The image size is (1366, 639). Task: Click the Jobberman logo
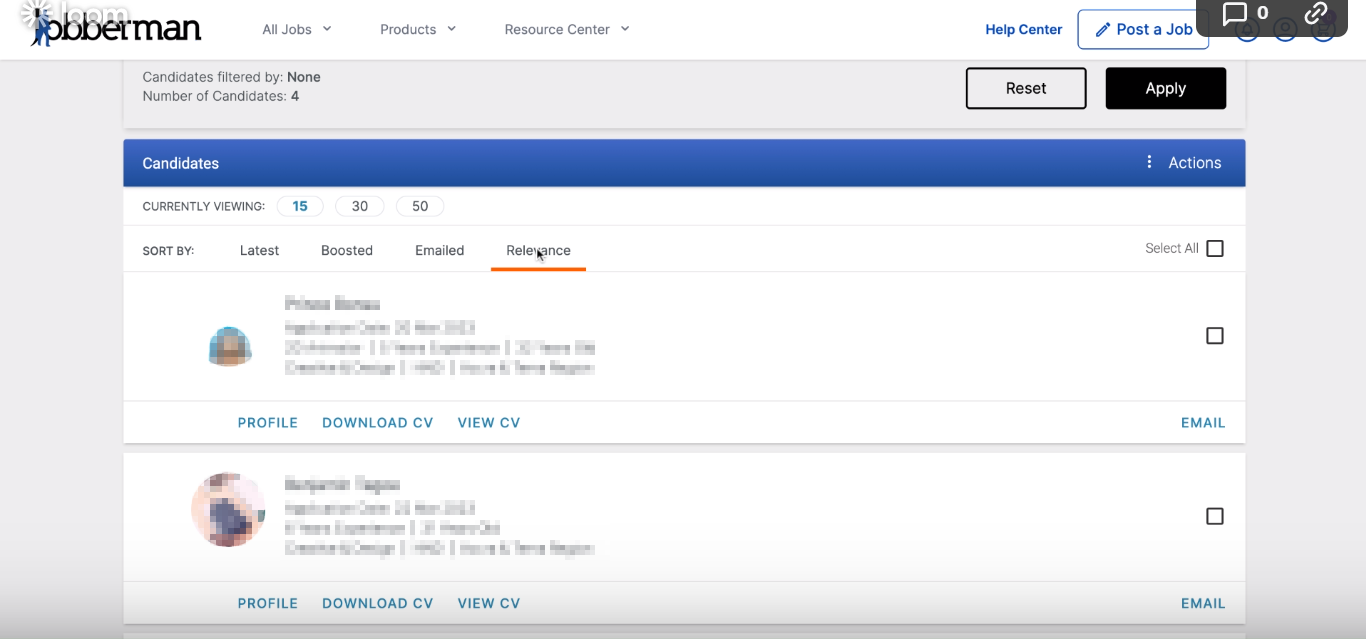tap(110, 27)
